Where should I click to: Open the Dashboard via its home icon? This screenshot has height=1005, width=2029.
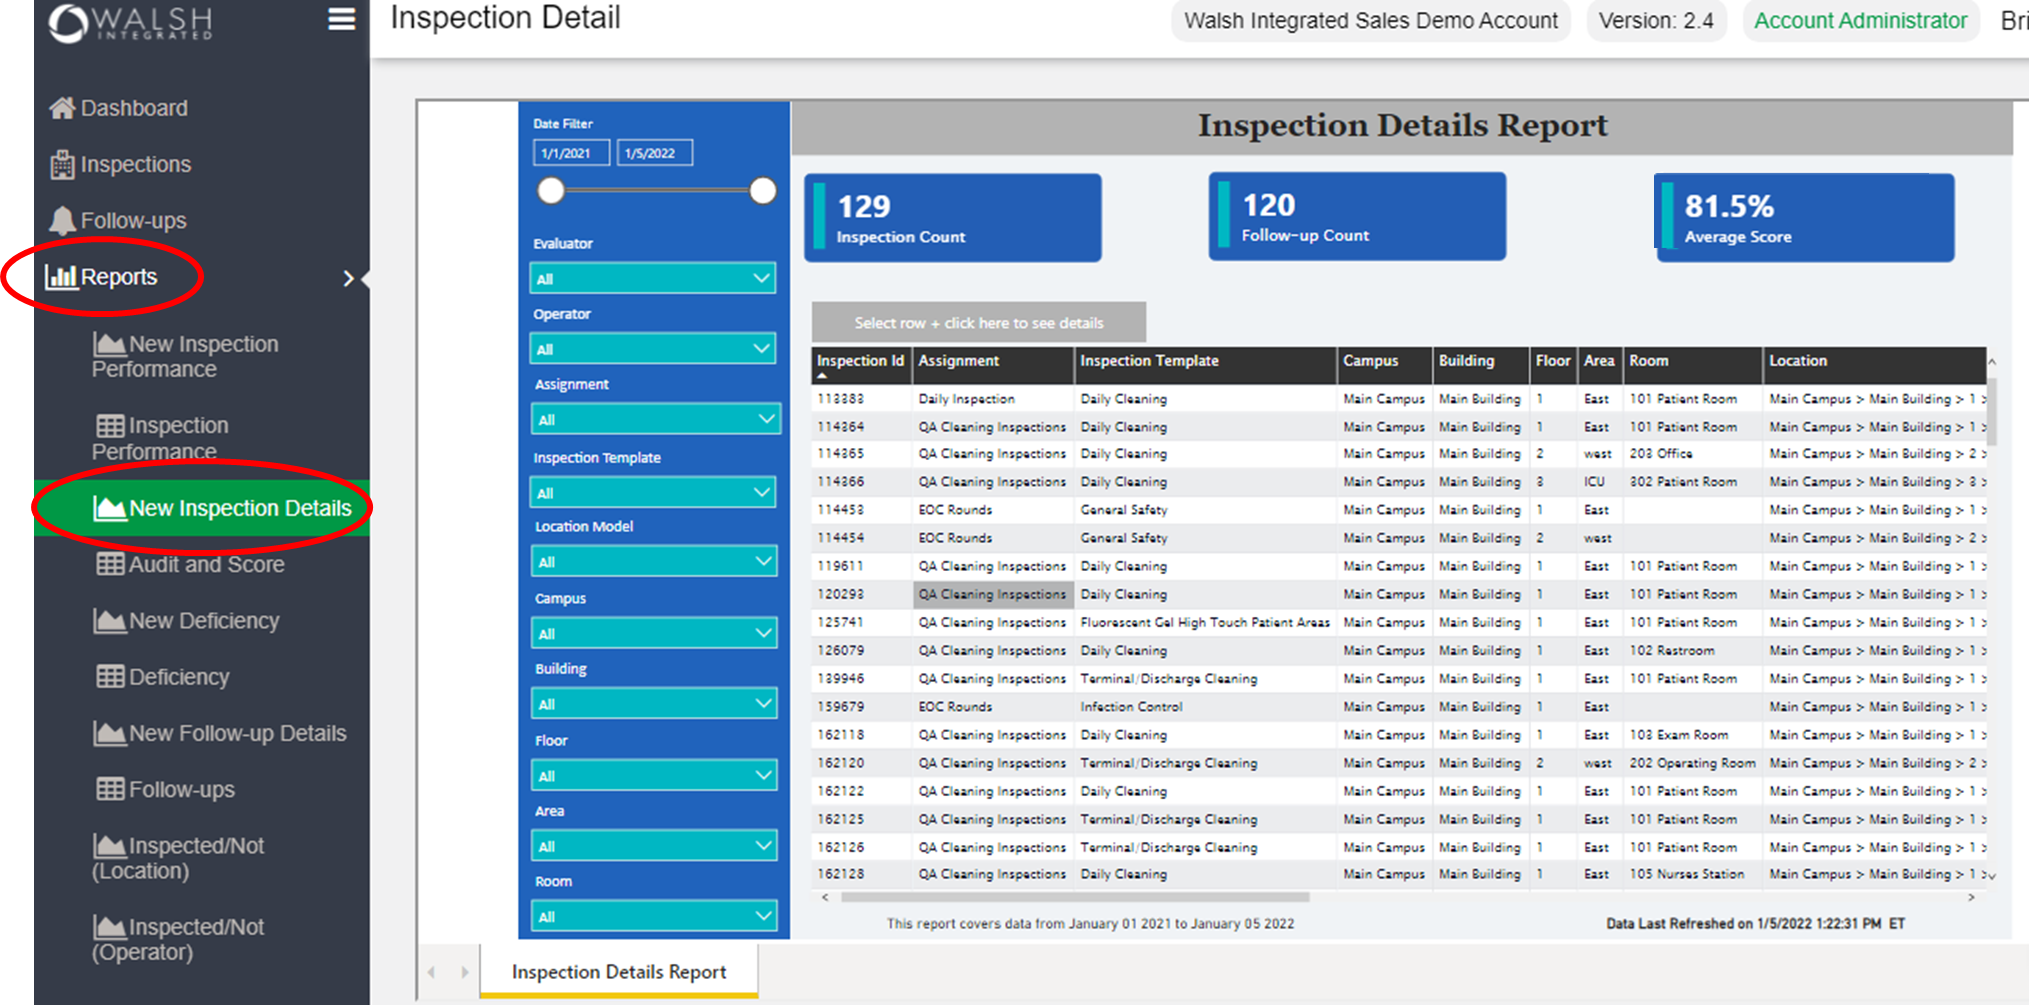coord(60,108)
